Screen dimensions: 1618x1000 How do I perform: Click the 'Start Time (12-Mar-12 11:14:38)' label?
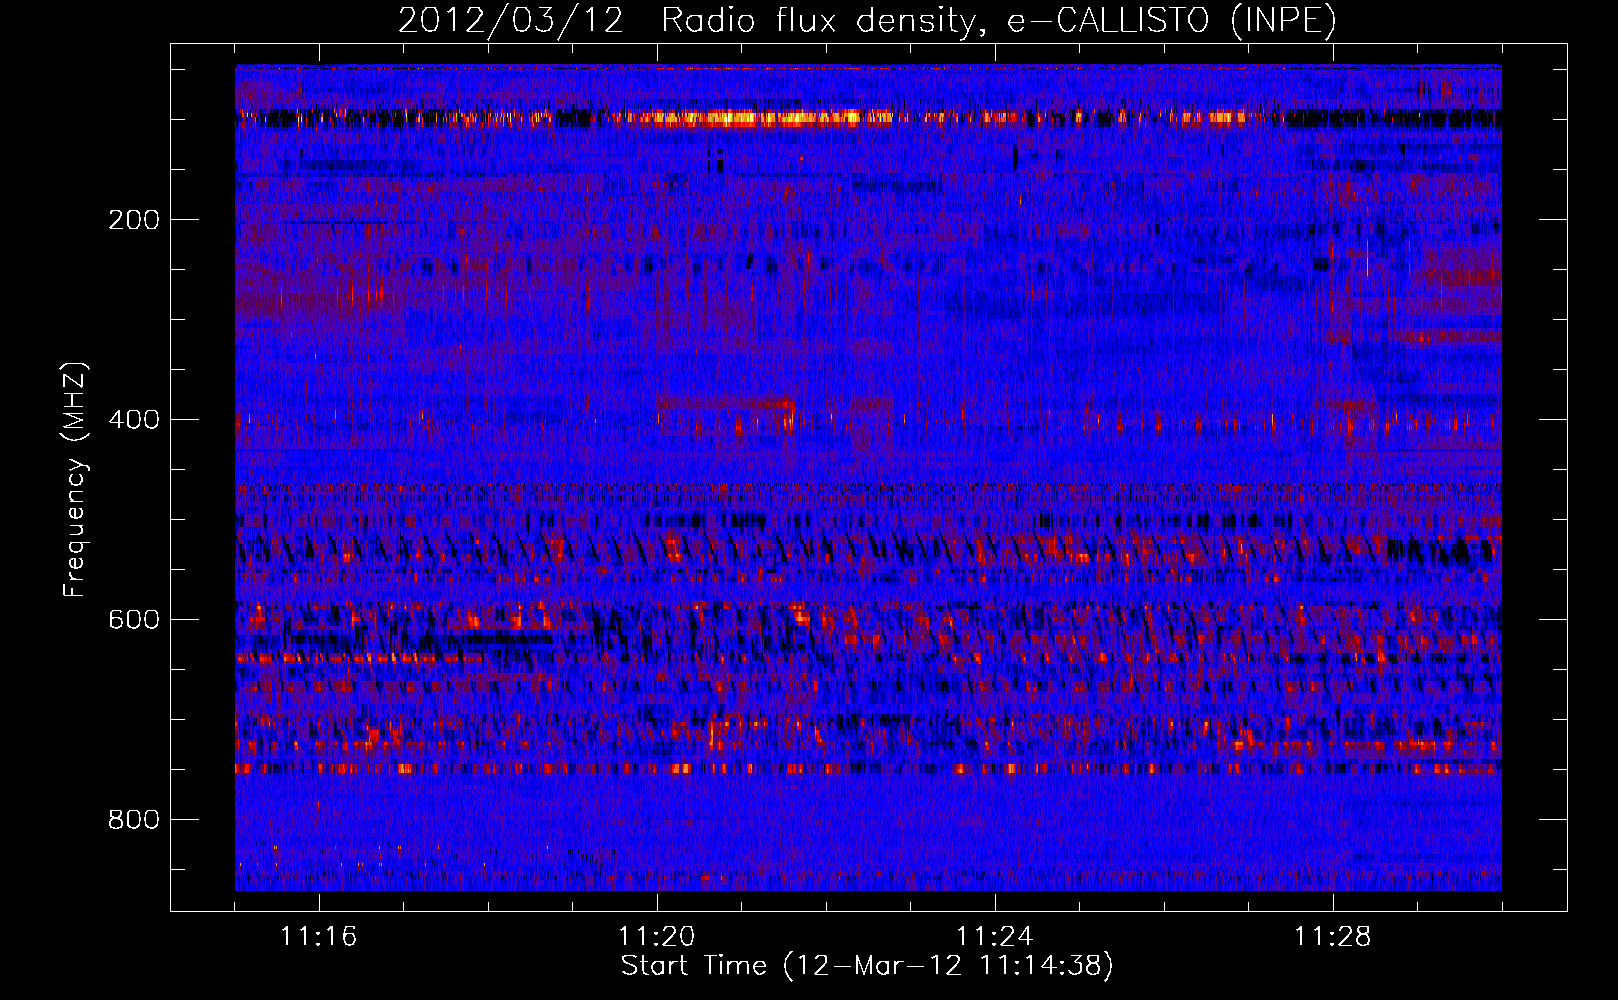click(867, 966)
